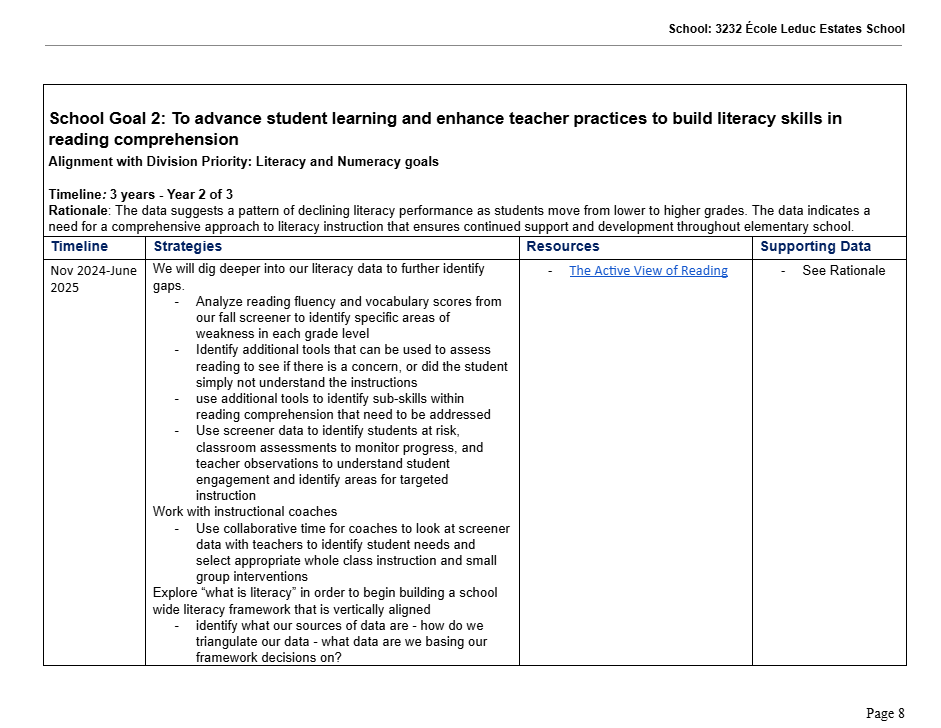Click the Resources column header
941x728 pixels.
click(x=563, y=247)
